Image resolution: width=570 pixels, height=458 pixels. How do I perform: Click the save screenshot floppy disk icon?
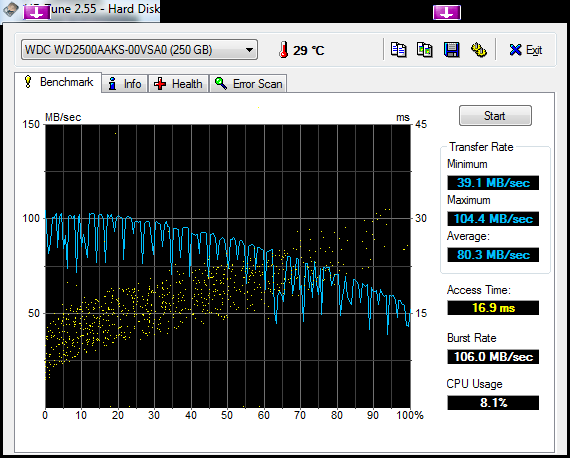[x=451, y=49]
